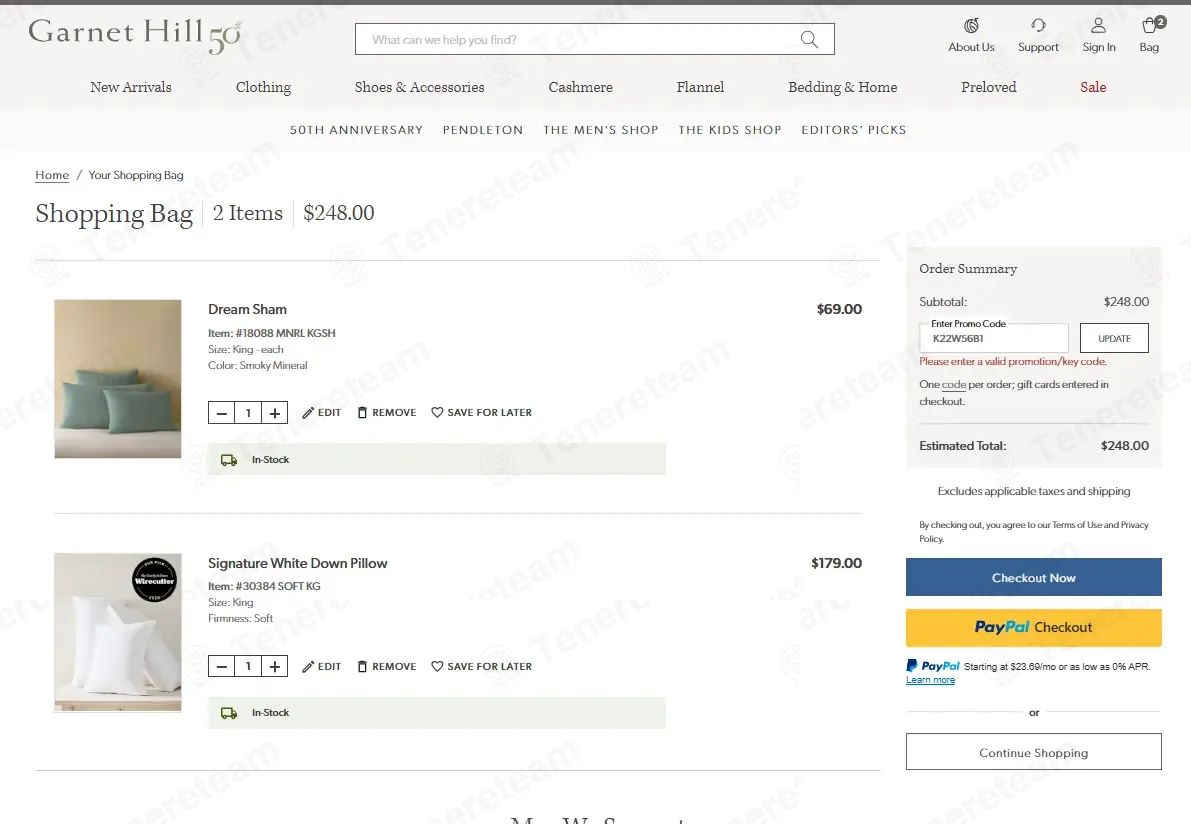Pay with PayPal Checkout button
Viewport: 1191px width, 824px height.
coord(1034,627)
